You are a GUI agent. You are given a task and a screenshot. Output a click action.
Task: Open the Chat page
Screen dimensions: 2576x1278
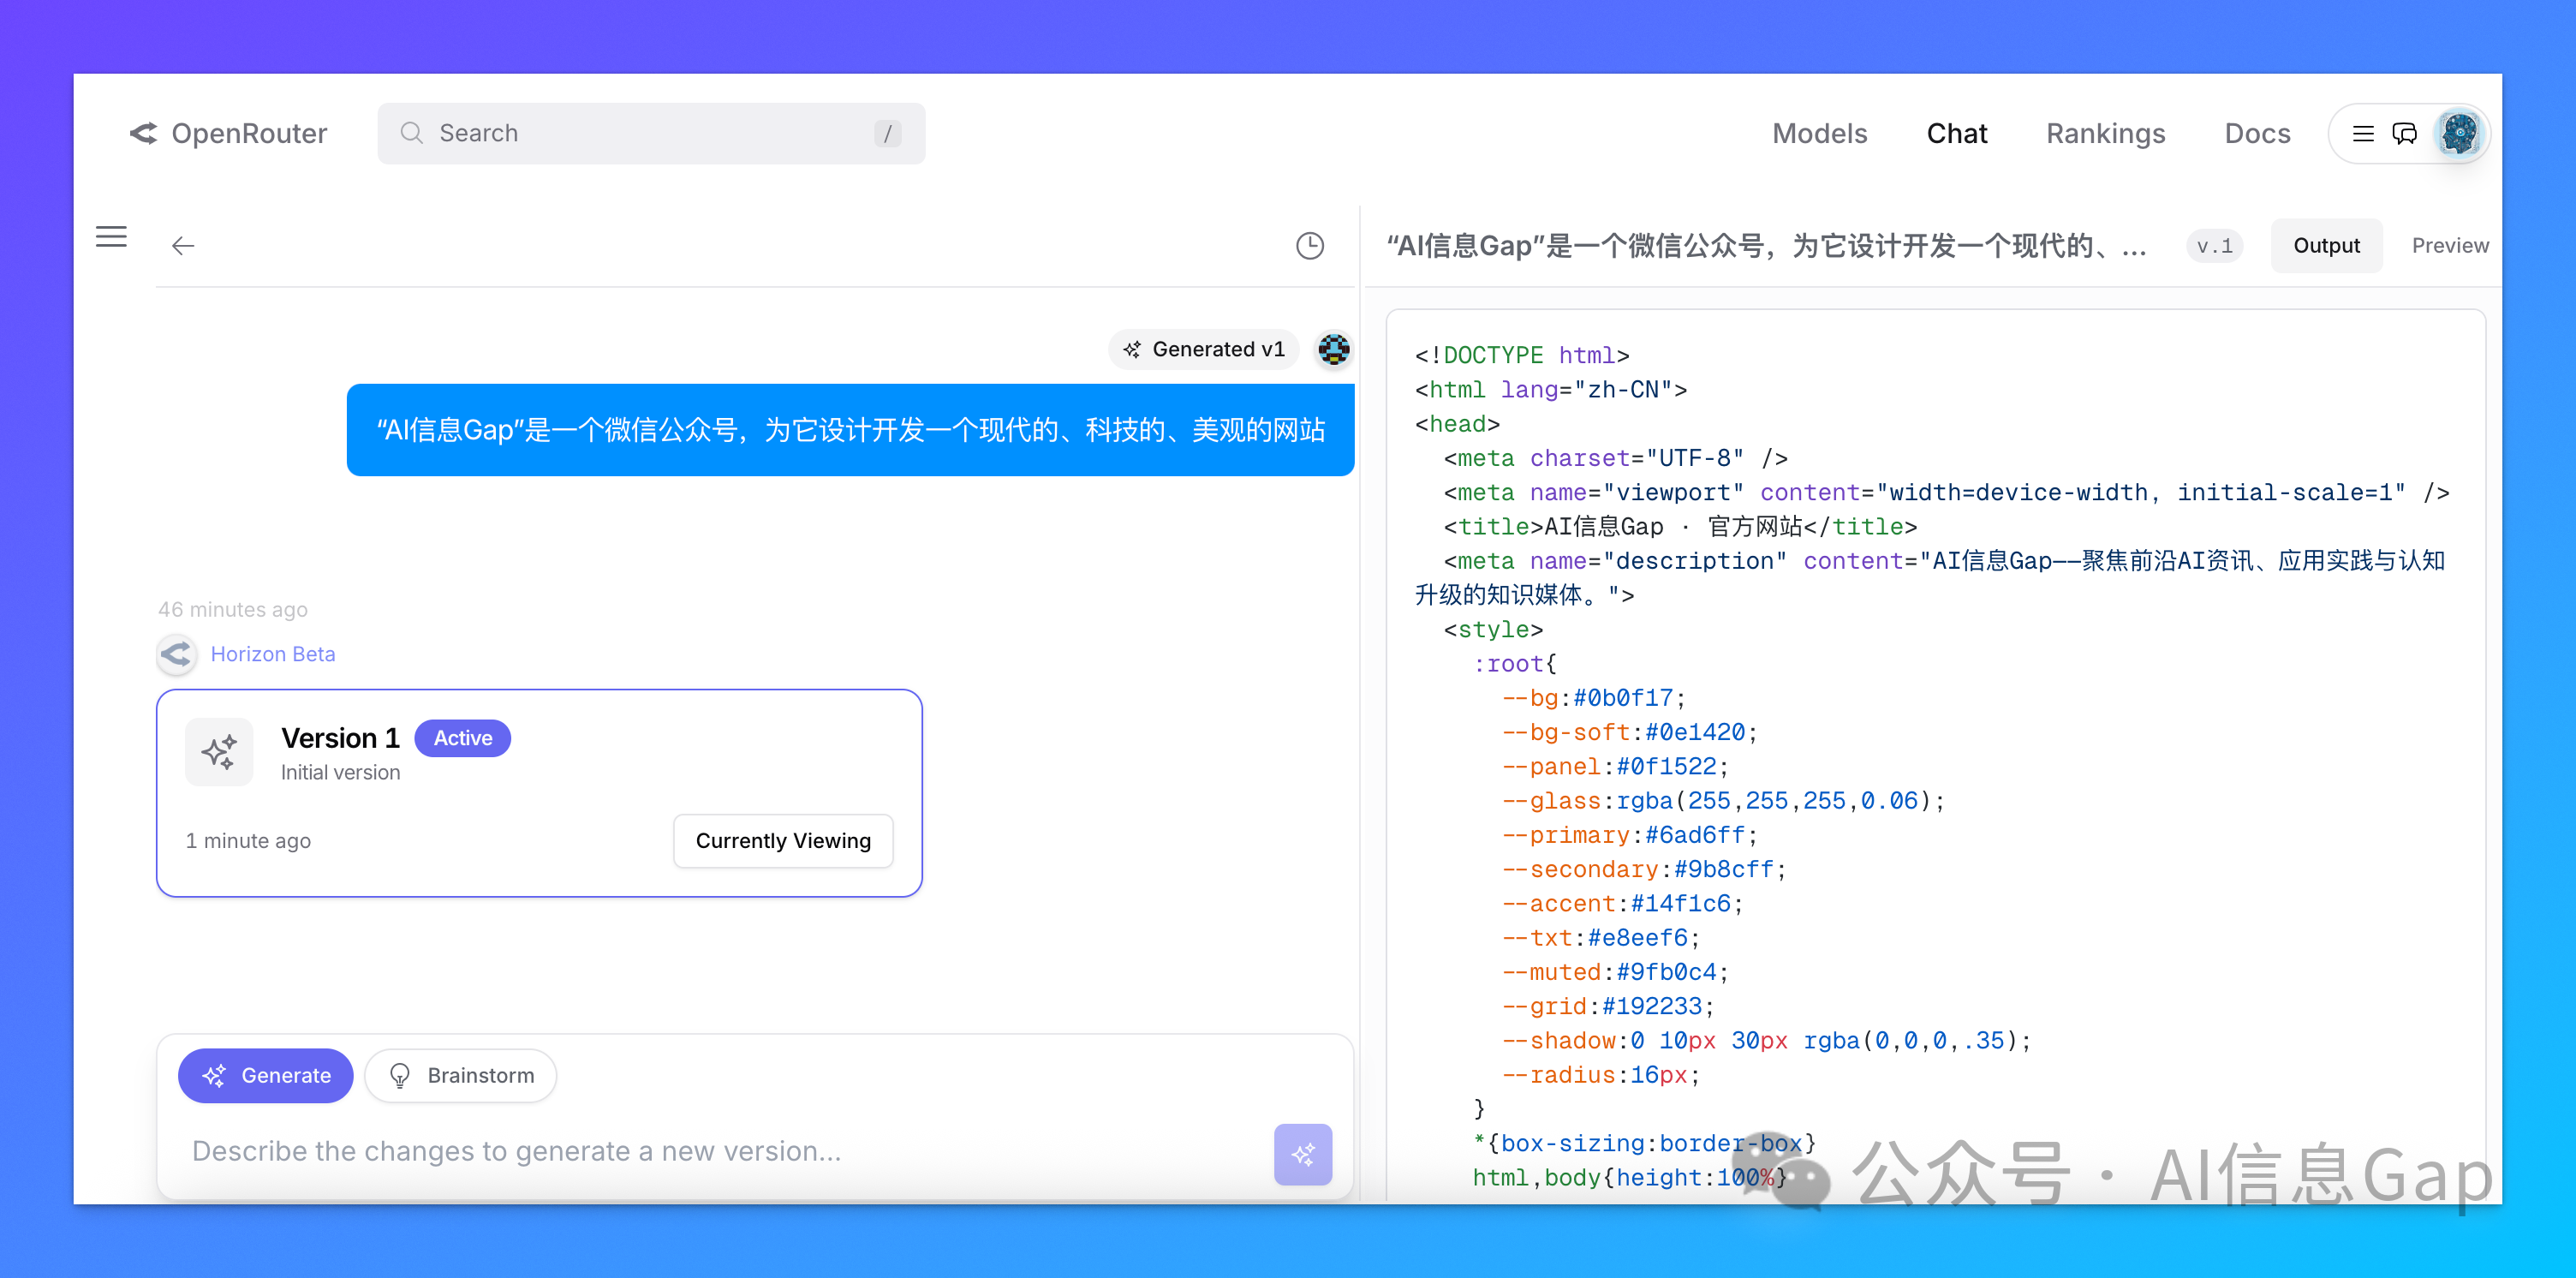1957,133
